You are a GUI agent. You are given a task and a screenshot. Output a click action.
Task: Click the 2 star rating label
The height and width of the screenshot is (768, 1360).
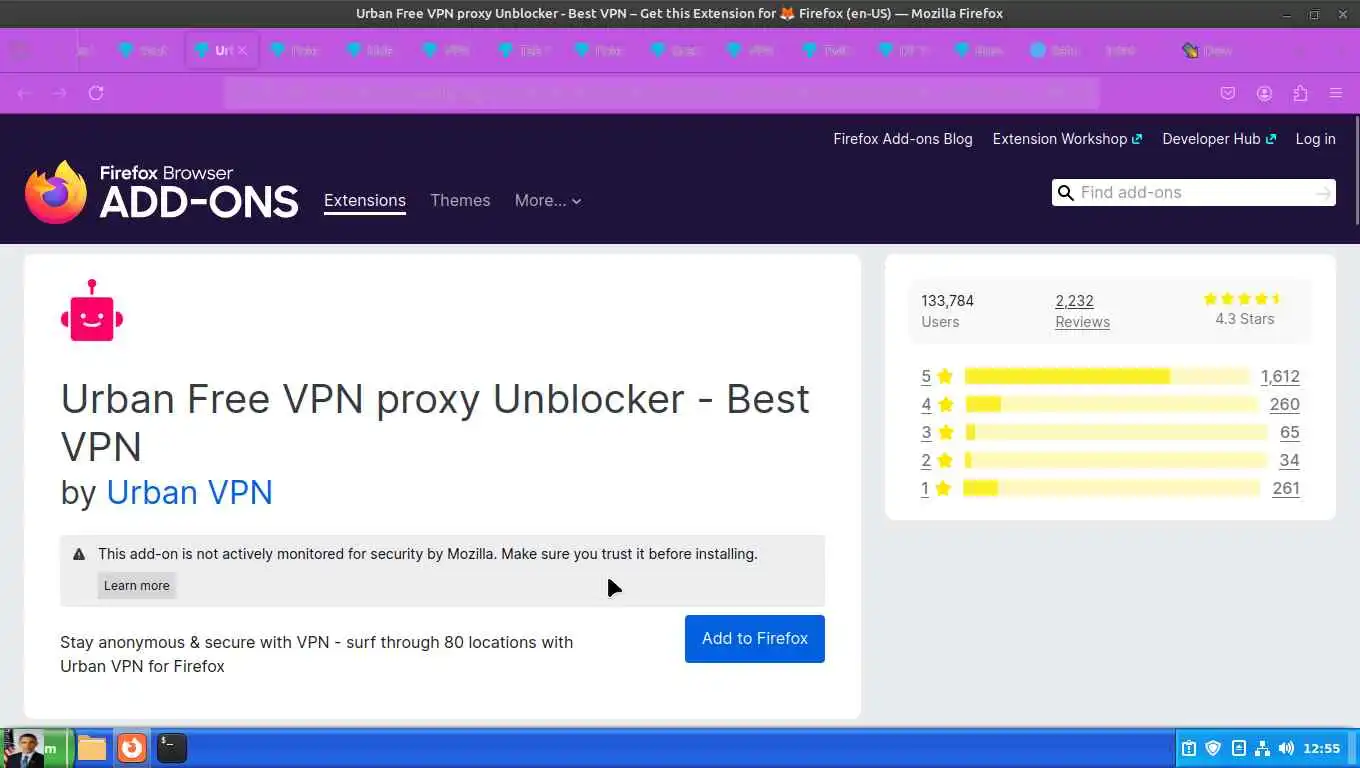point(938,461)
